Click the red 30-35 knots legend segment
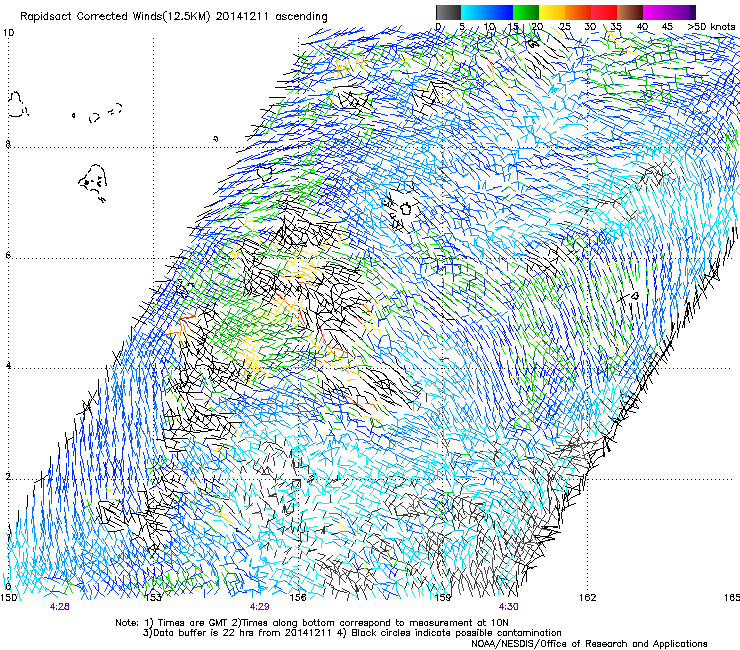The height and width of the screenshot is (650, 740). point(604,12)
